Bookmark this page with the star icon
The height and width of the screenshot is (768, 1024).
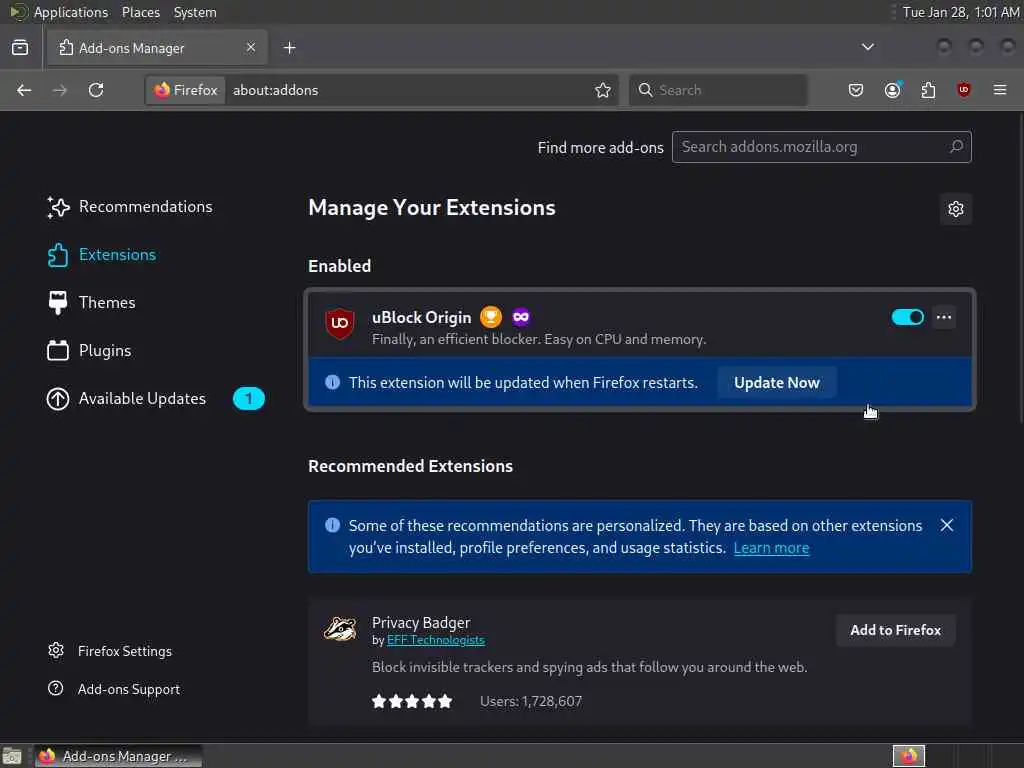tap(603, 90)
